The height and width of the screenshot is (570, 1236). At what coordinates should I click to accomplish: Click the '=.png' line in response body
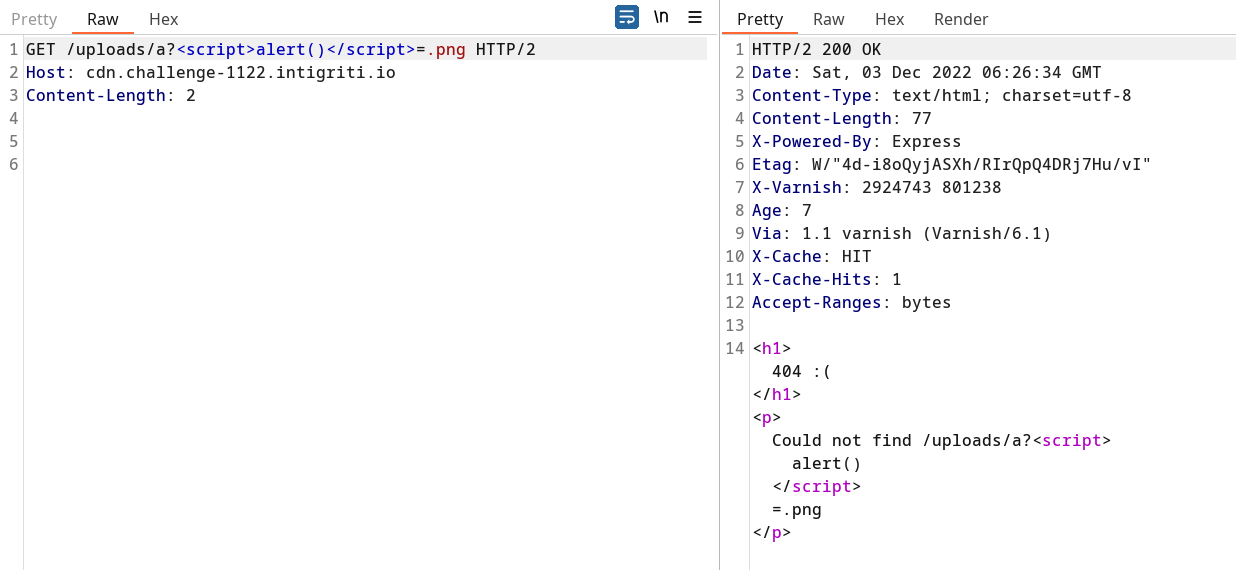pos(797,509)
